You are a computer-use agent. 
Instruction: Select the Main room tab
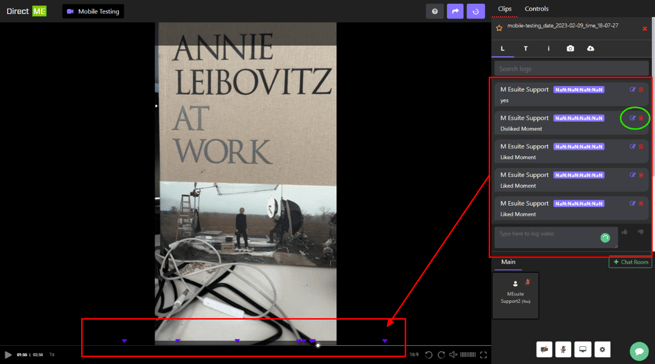508,262
